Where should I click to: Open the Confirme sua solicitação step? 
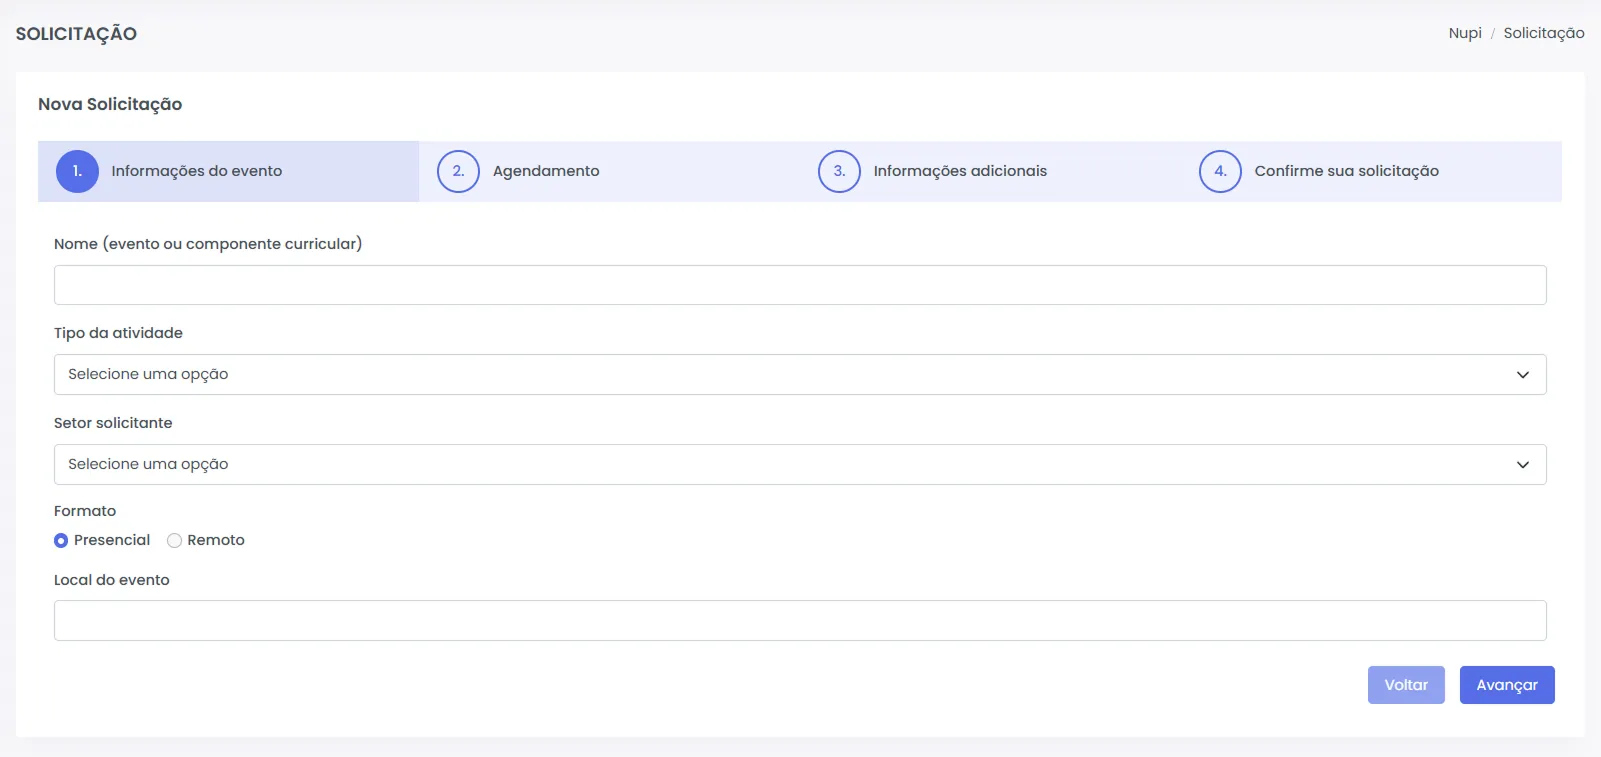pyautogui.click(x=1346, y=171)
